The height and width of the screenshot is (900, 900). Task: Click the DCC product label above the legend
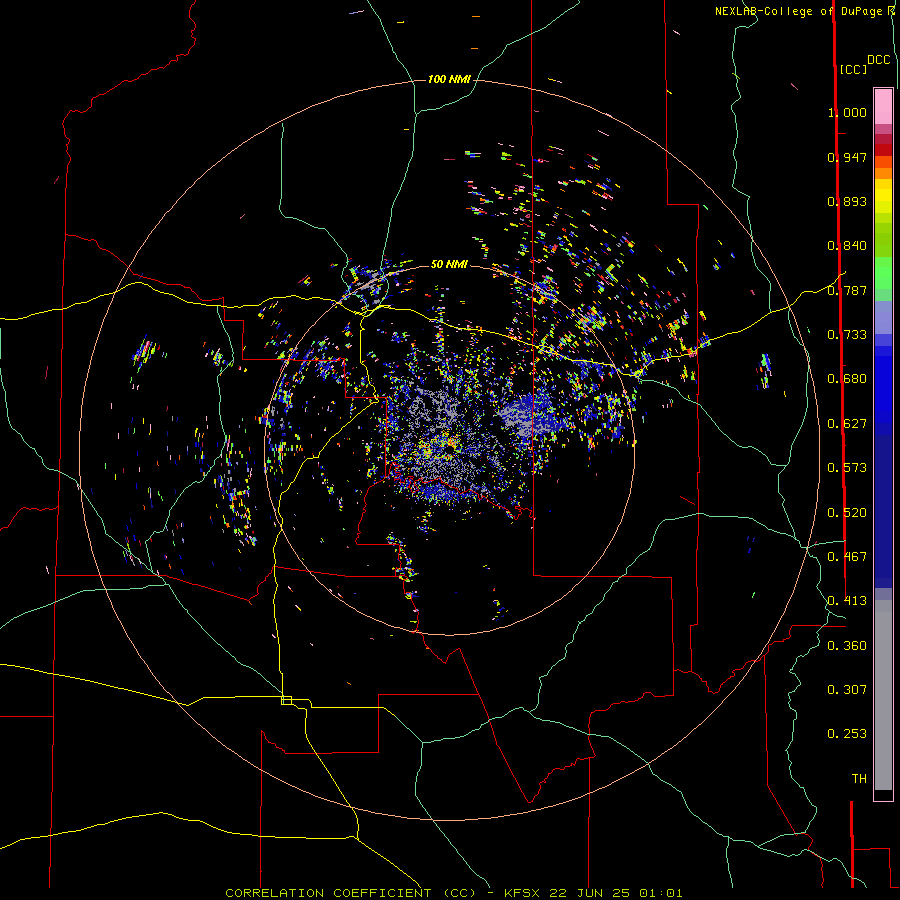click(x=878, y=60)
